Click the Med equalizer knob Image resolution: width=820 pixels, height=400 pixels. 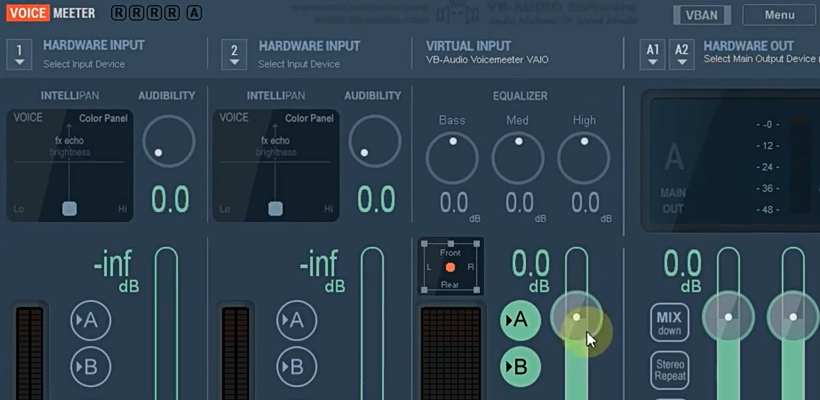(x=518, y=157)
